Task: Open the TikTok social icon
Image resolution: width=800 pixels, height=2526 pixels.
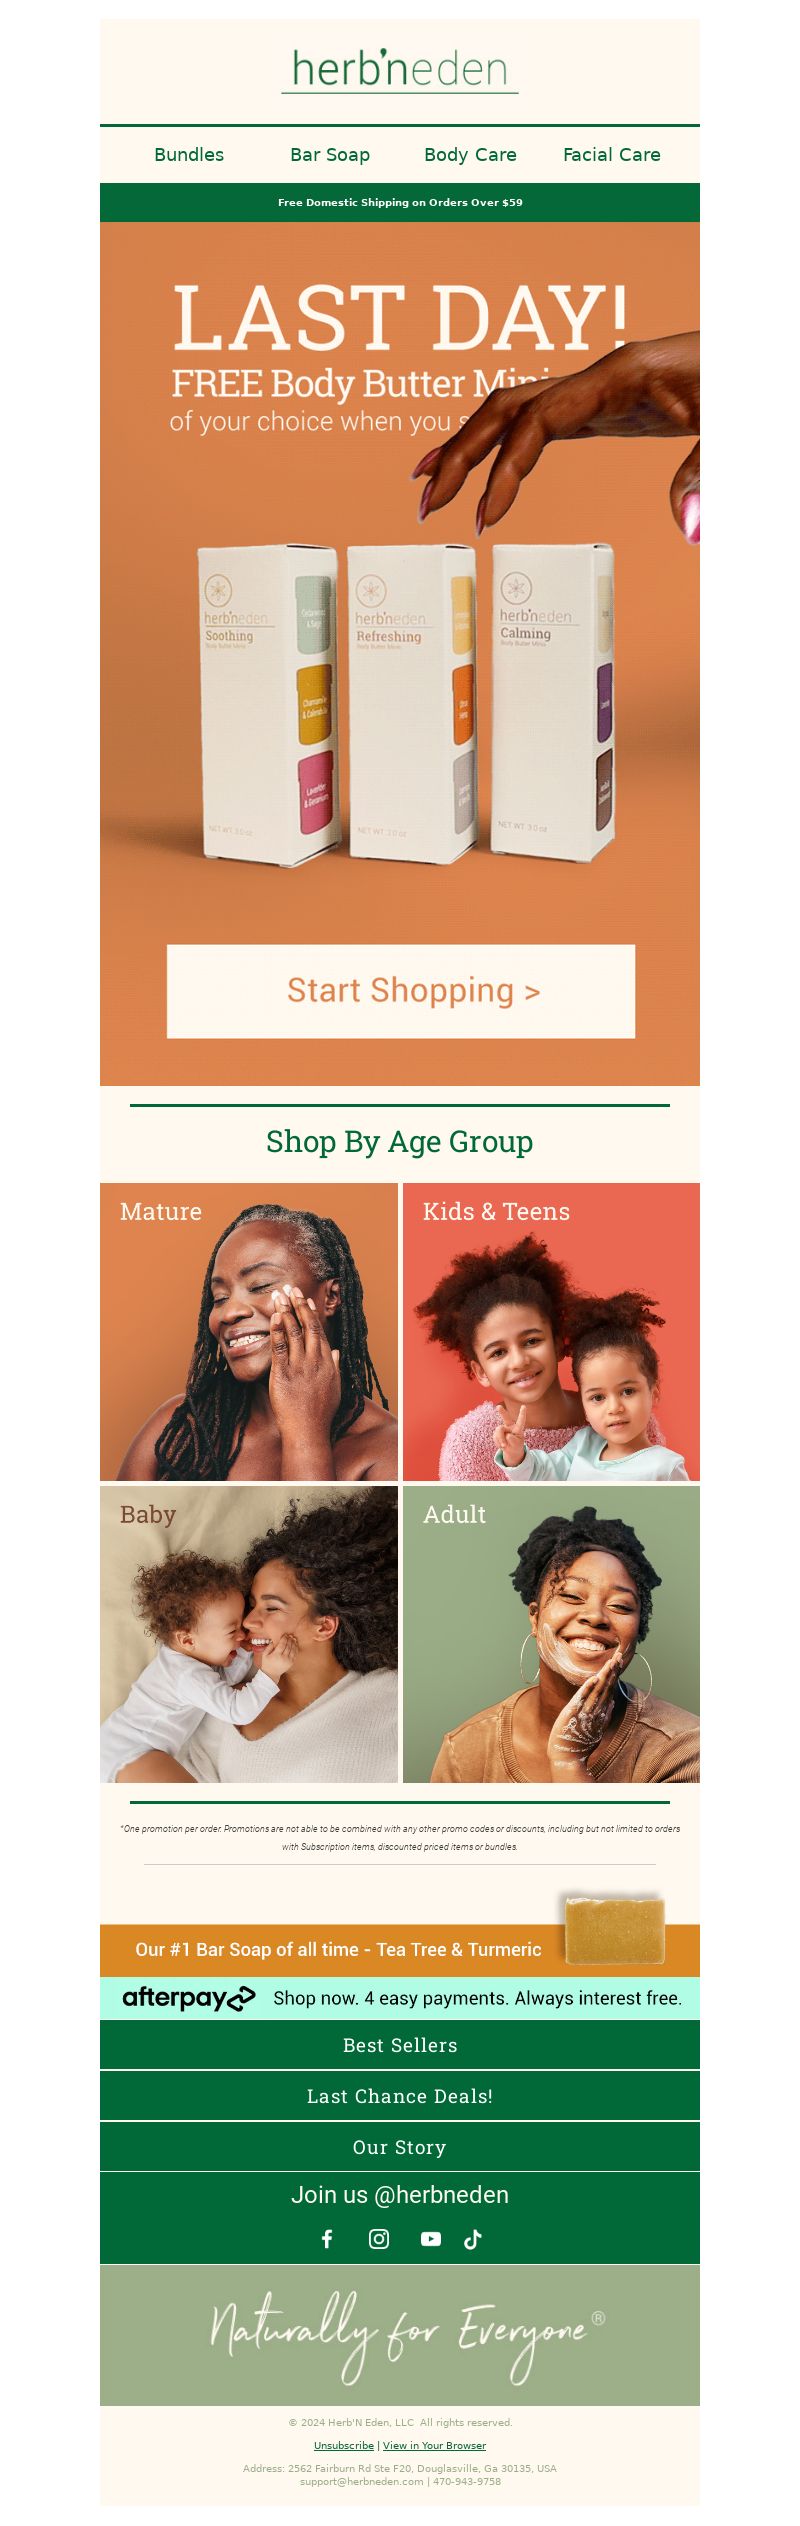Action: tap(473, 2238)
